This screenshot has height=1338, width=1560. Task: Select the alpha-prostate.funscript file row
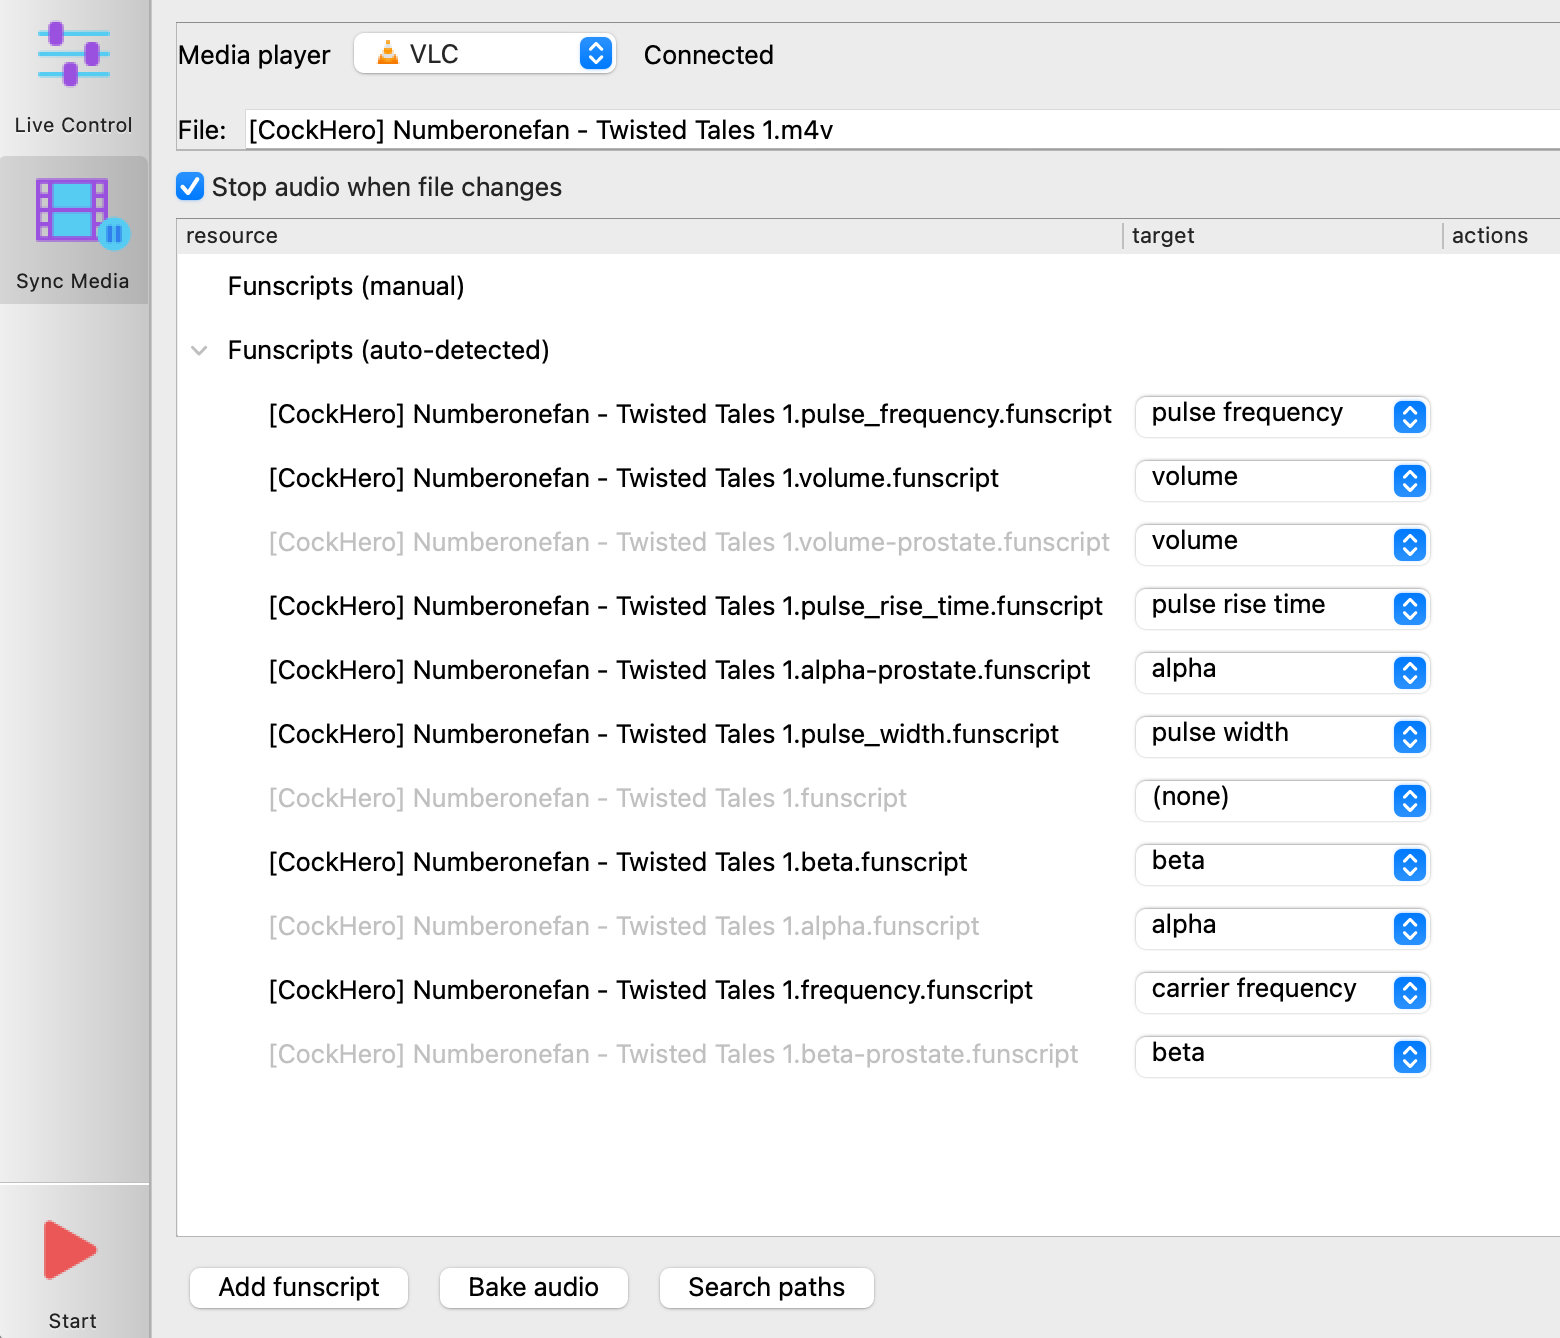pyautogui.click(x=680, y=671)
